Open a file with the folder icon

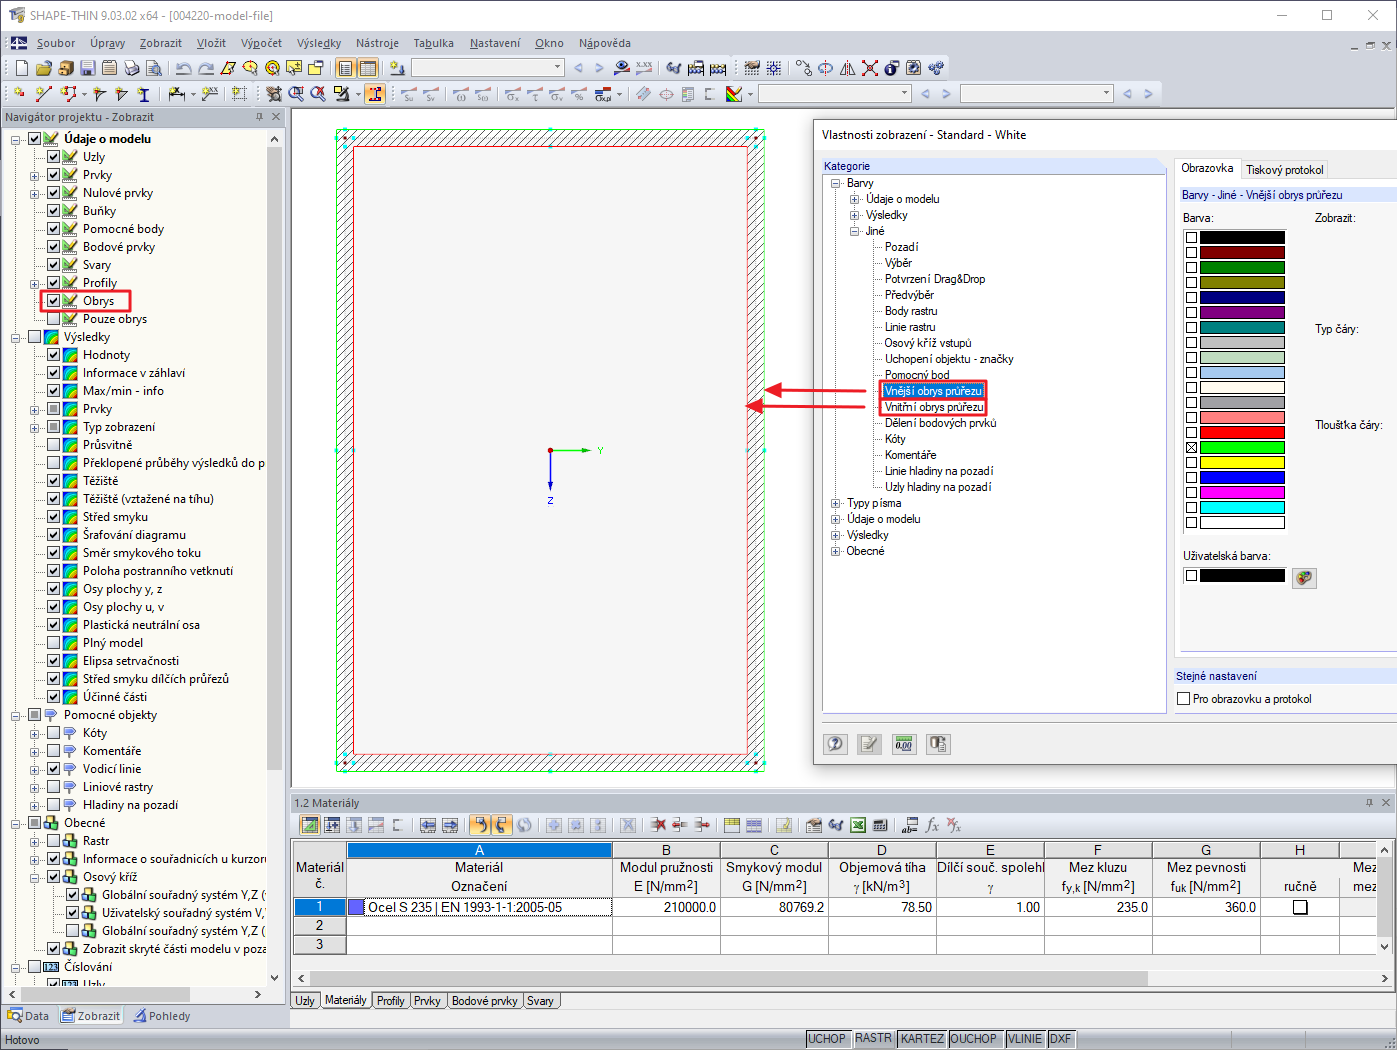pos(44,68)
